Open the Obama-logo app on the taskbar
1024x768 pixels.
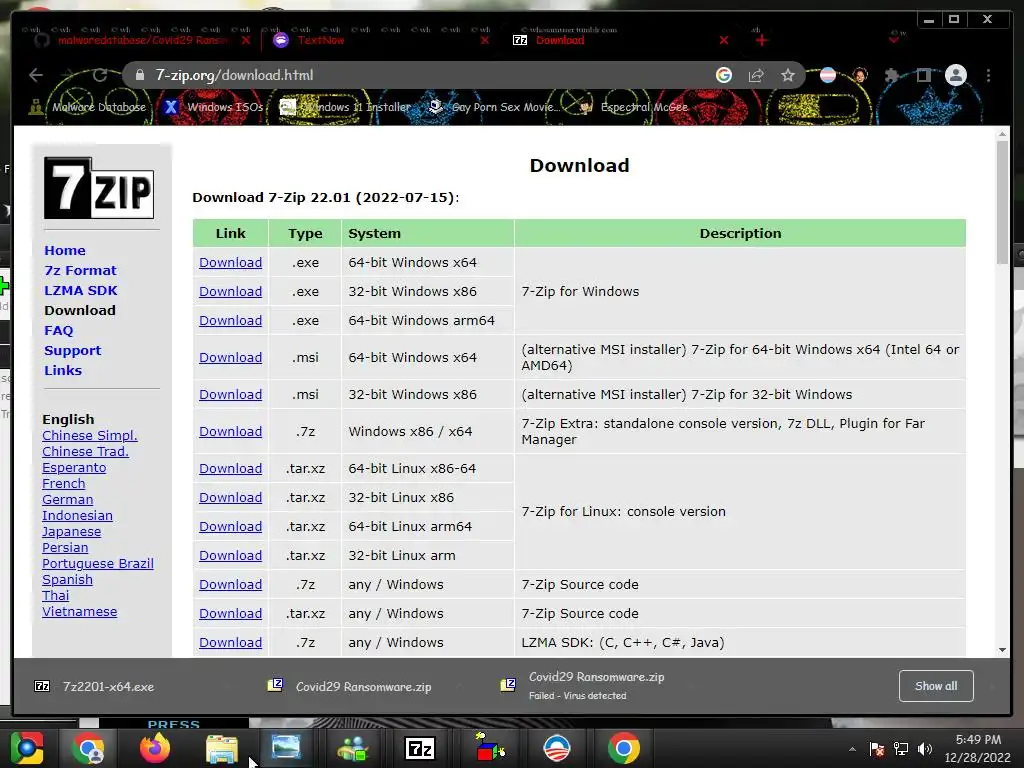coord(556,748)
